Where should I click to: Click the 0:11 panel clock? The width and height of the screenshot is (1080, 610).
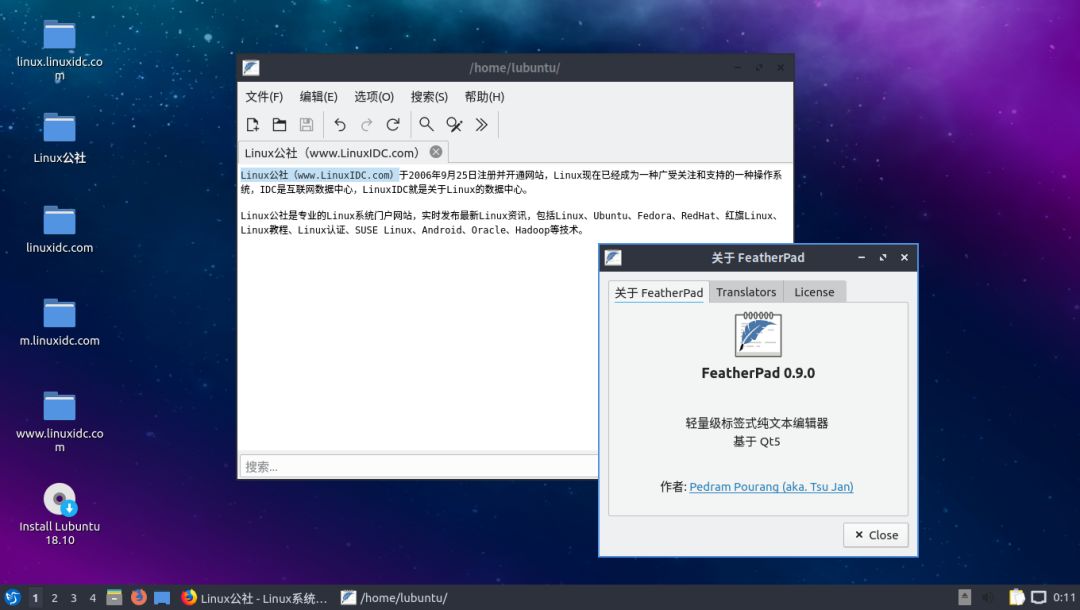(1063, 598)
